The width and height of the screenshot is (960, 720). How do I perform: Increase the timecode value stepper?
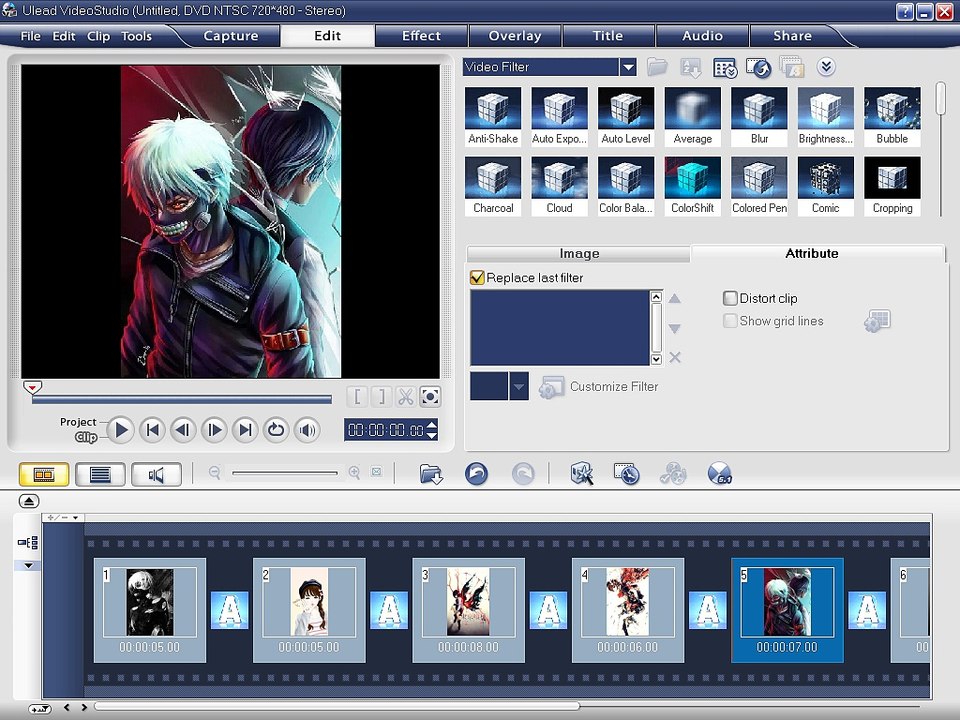(x=432, y=424)
